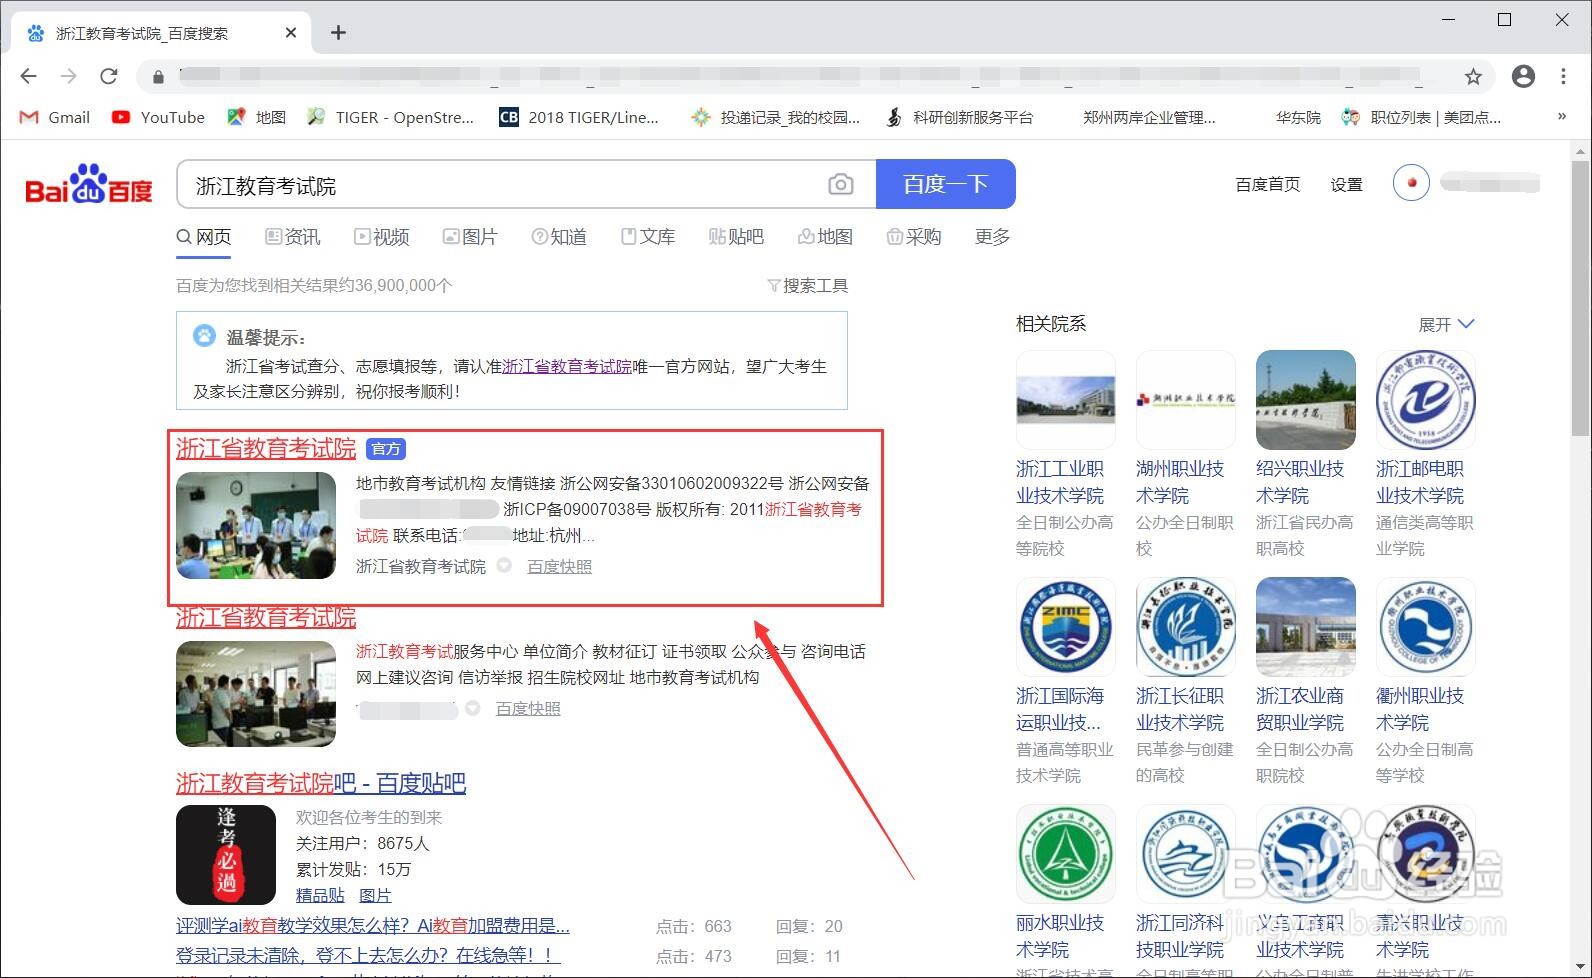Click 浙江邮电职业技术学院 logo
Image resolution: width=1592 pixels, height=978 pixels.
[x=1426, y=400]
